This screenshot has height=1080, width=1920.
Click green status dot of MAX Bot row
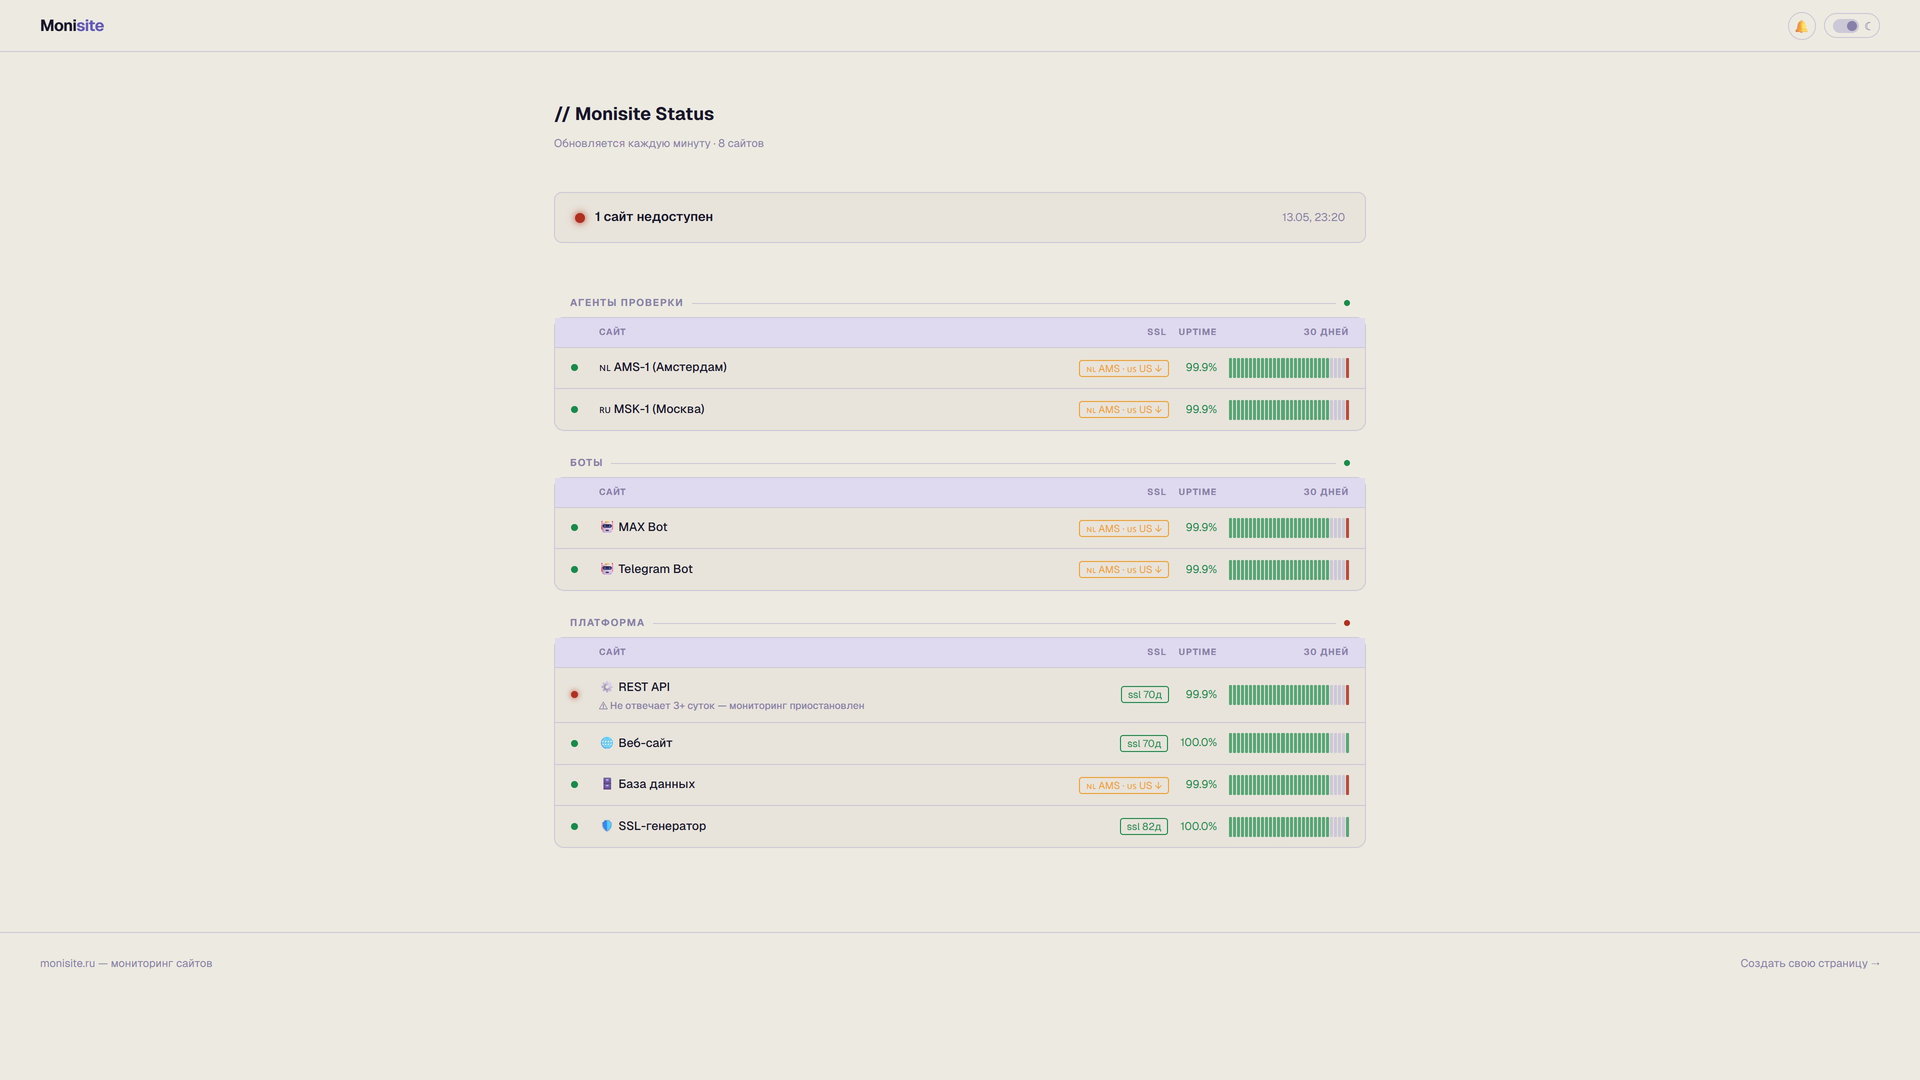pos(574,528)
